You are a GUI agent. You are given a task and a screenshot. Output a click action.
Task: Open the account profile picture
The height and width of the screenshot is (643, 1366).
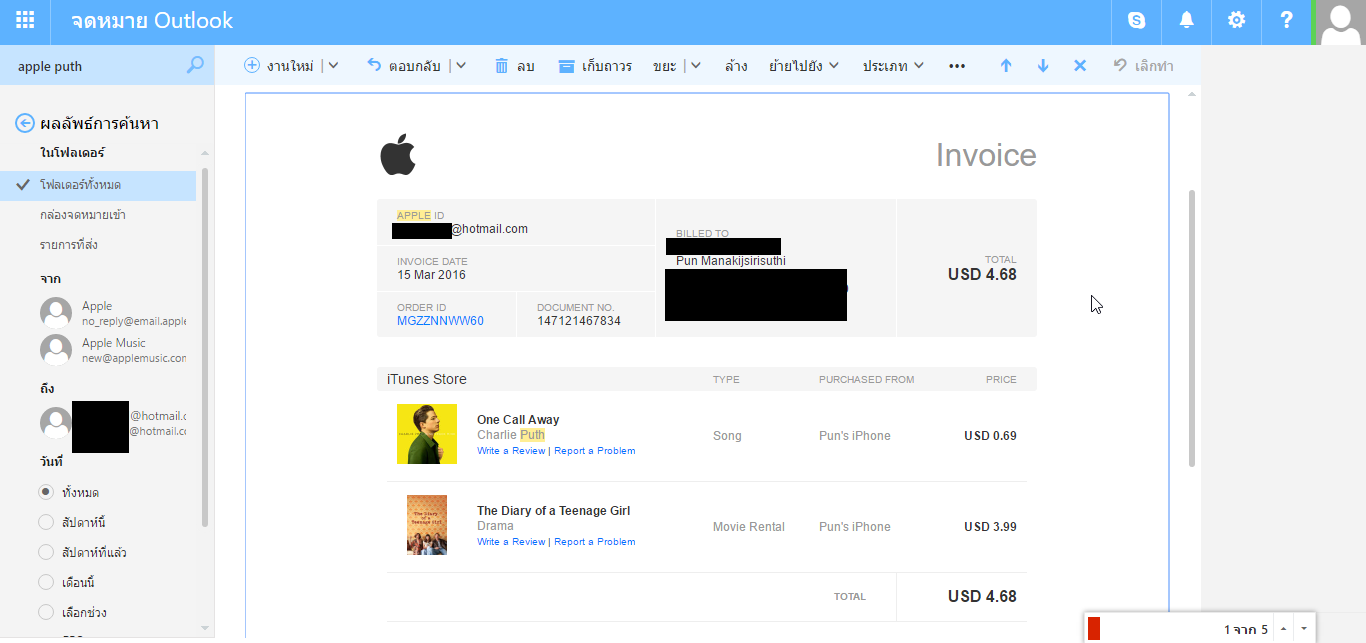[x=1341, y=22]
